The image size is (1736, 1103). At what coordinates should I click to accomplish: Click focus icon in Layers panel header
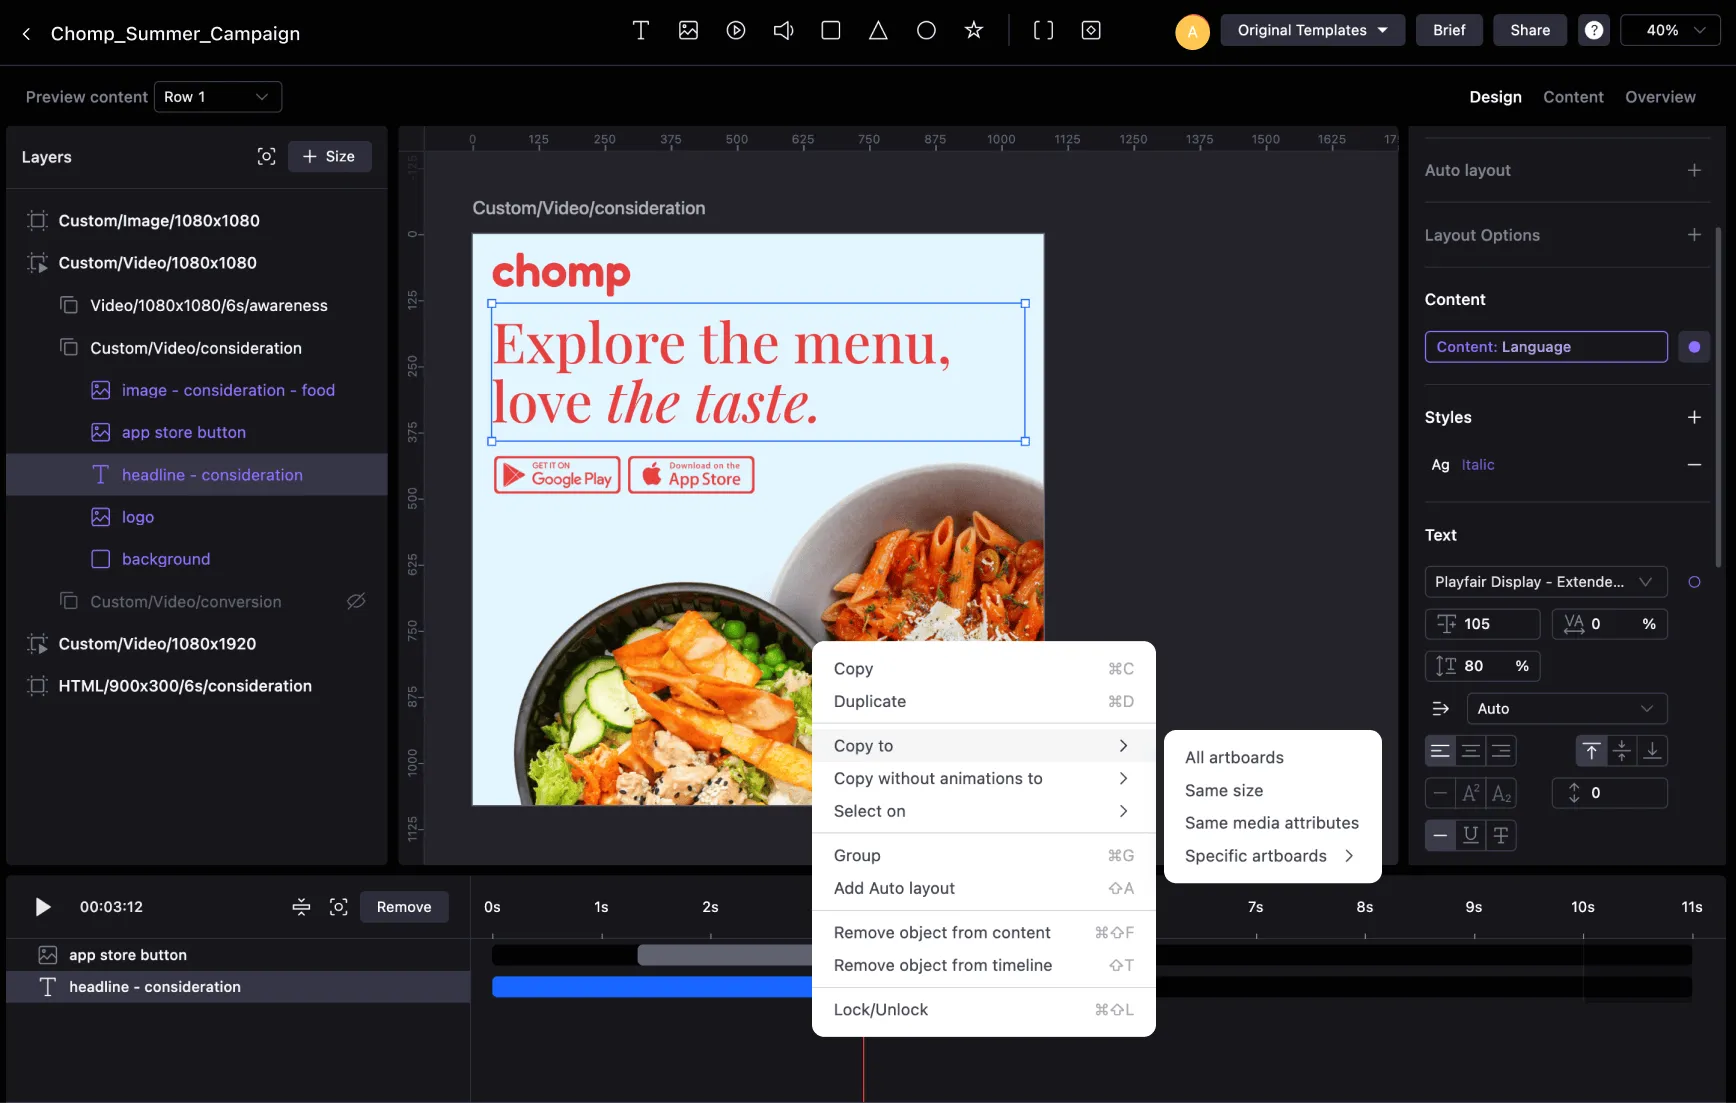click(x=266, y=156)
